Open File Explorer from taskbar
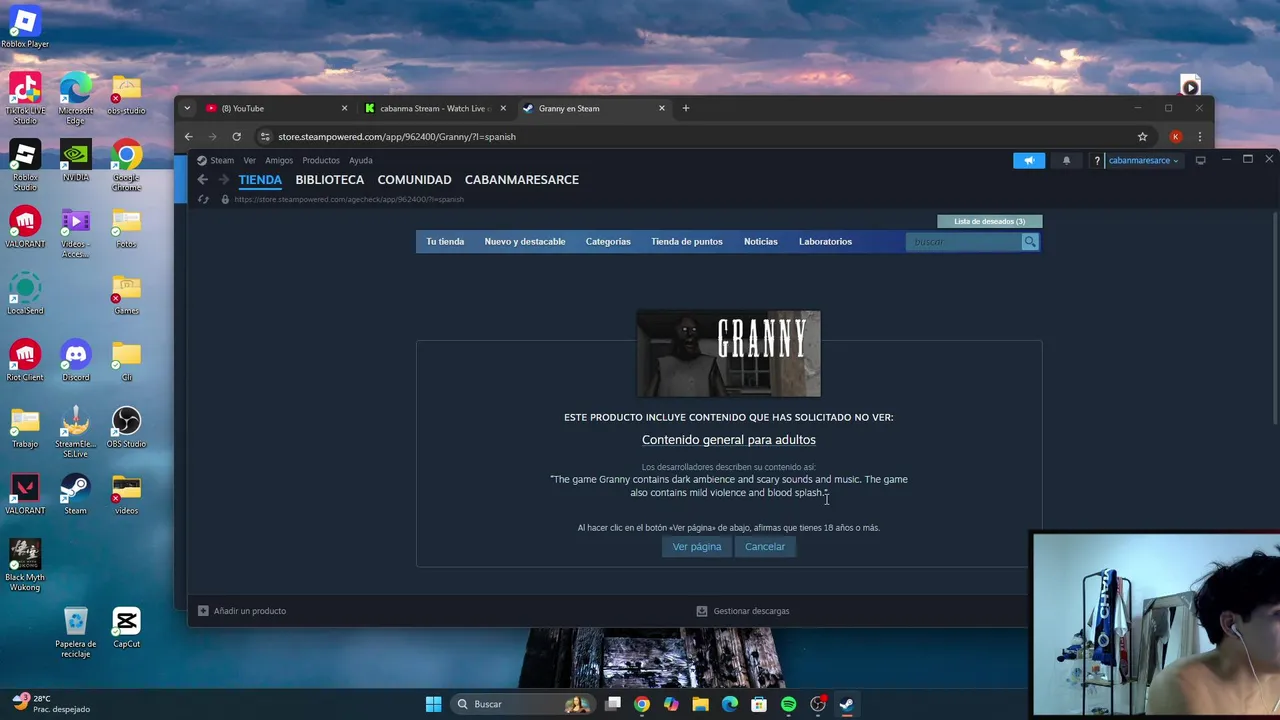 (700, 704)
